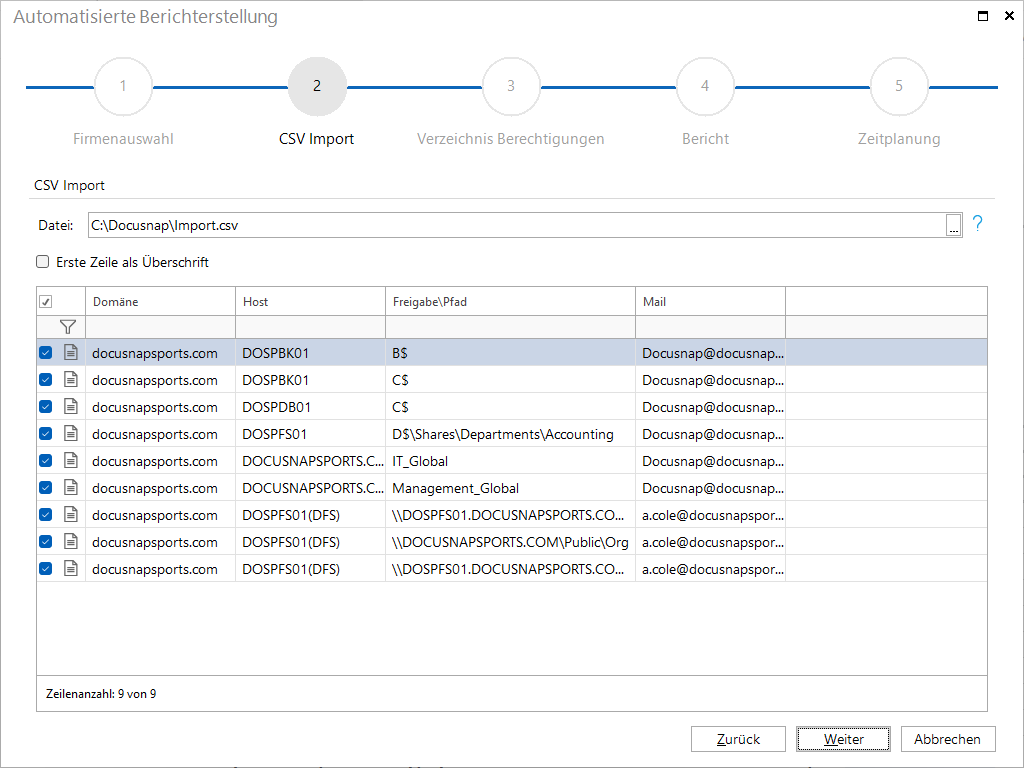Open file browser with the ellipsis button
Screen dimensions: 1024x768
tap(953, 225)
